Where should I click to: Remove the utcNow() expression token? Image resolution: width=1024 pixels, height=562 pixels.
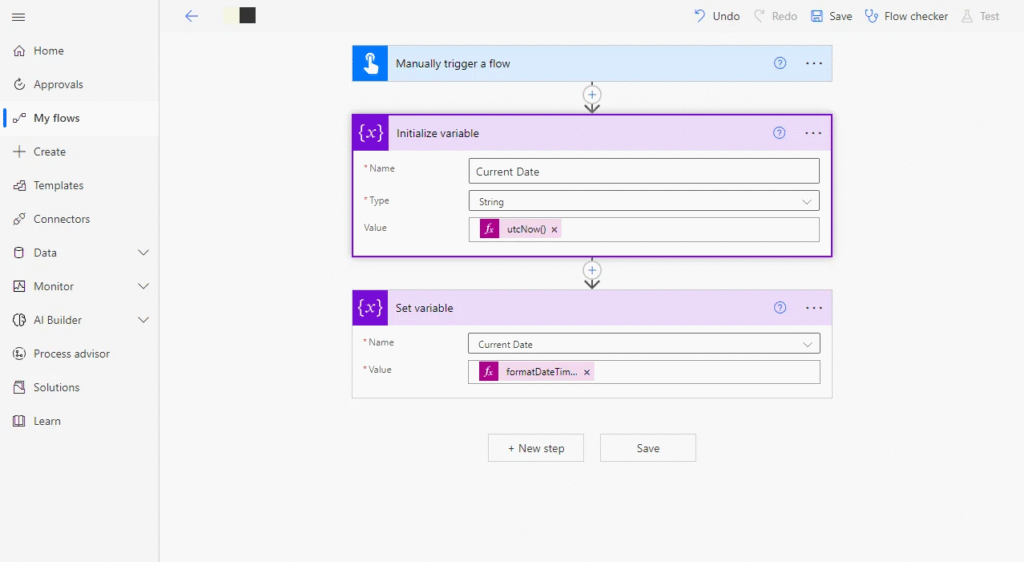tap(555, 230)
